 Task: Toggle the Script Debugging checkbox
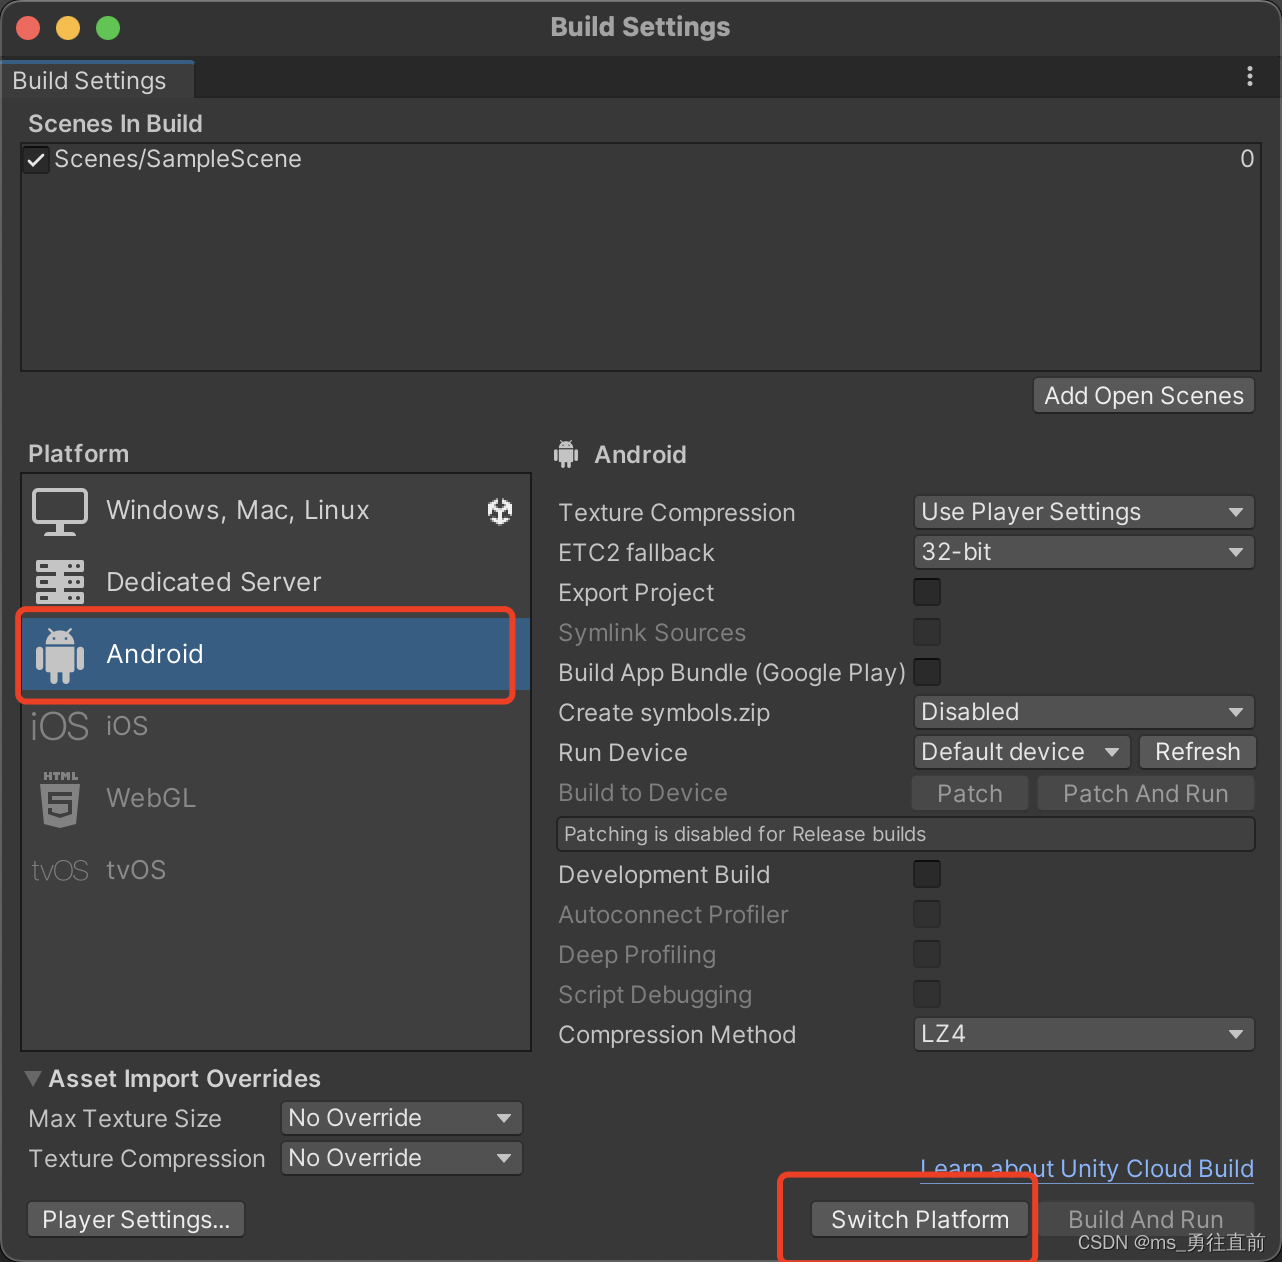[927, 994]
